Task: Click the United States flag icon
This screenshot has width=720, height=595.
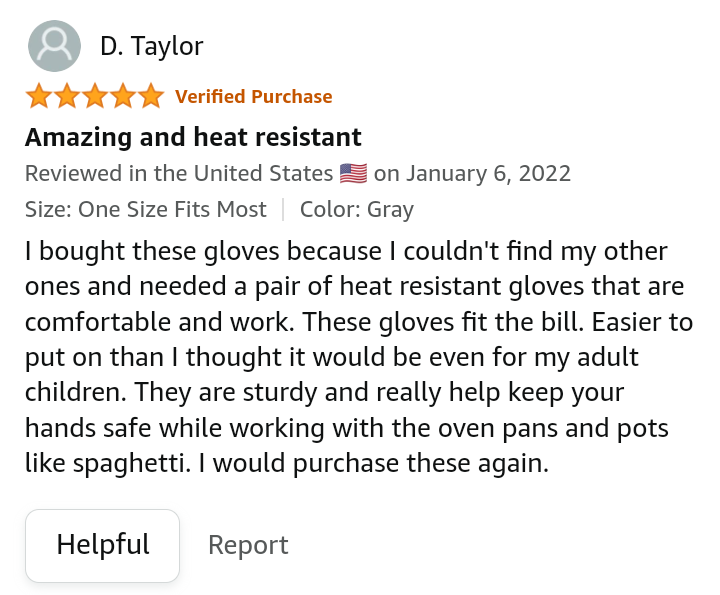Action: (353, 174)
